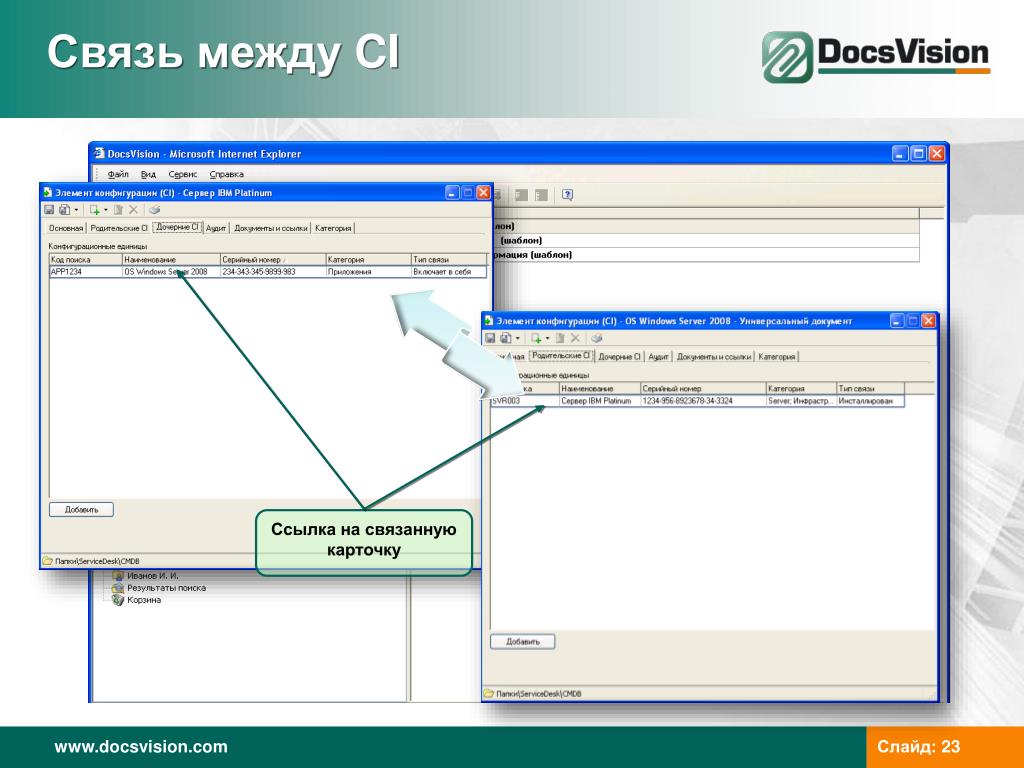Open Документы и ссылки tab in OS Windows Server 2008 window
The width and height of the screenshot is (1024, 768).
[714, 357]
